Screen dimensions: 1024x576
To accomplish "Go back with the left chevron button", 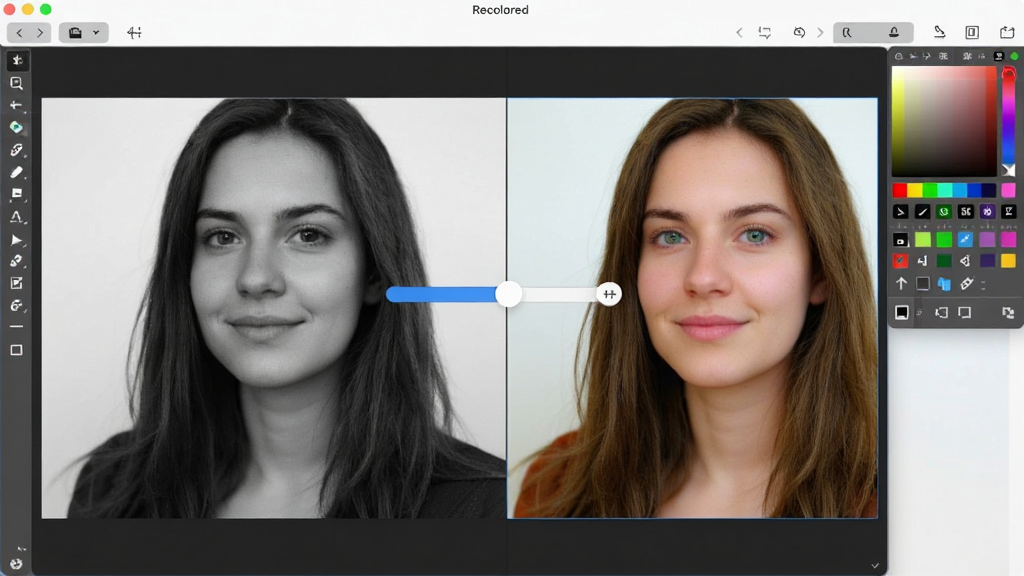I will pyautogui.click(x=19, y=33).
